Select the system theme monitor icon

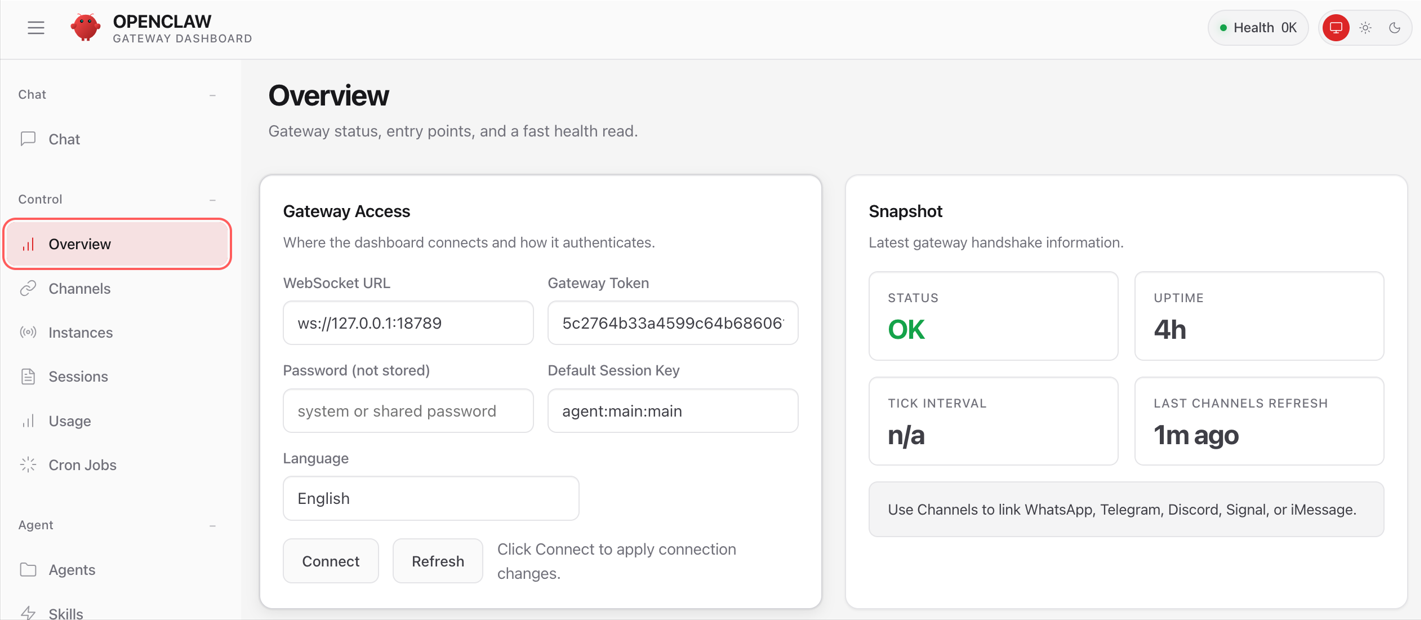click(x=1336, y=28)
